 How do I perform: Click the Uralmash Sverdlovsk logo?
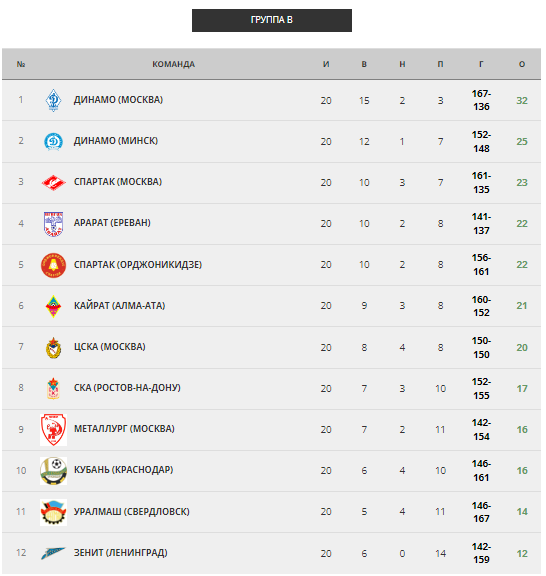[x=53, y=512]
